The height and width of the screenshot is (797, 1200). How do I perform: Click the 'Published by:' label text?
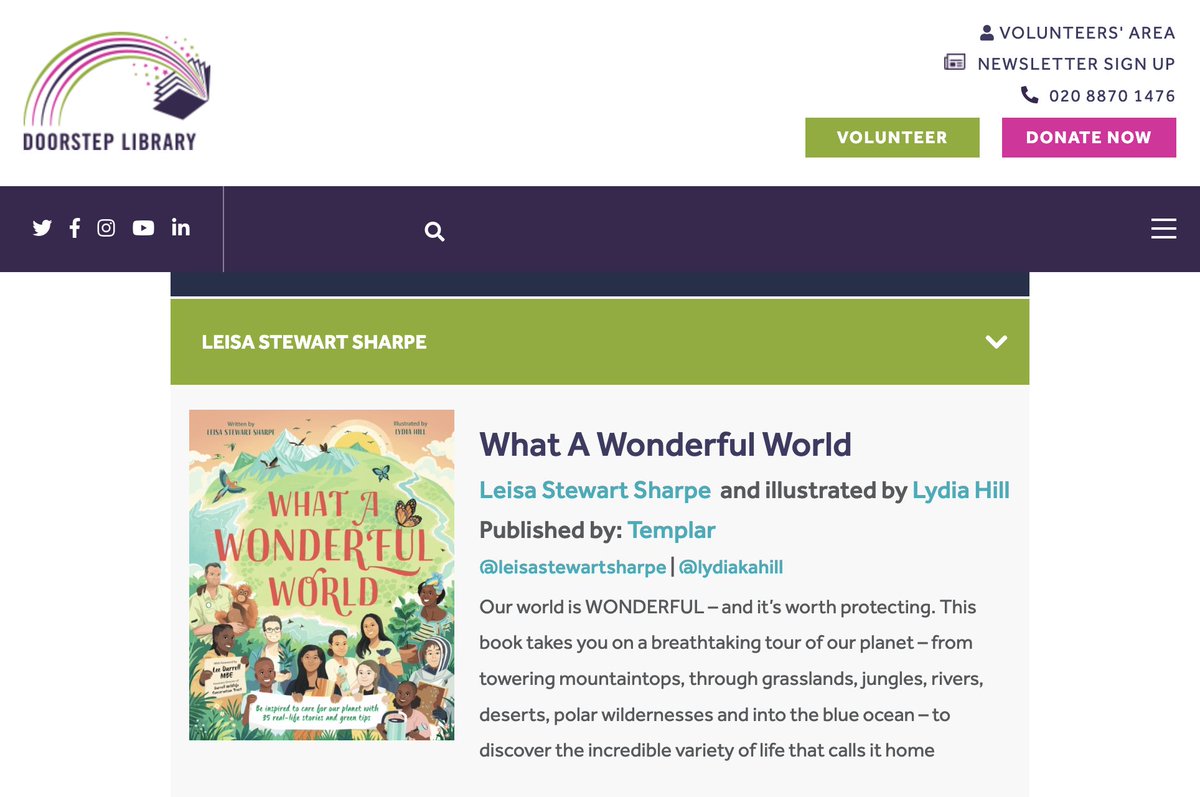[551, 530]
